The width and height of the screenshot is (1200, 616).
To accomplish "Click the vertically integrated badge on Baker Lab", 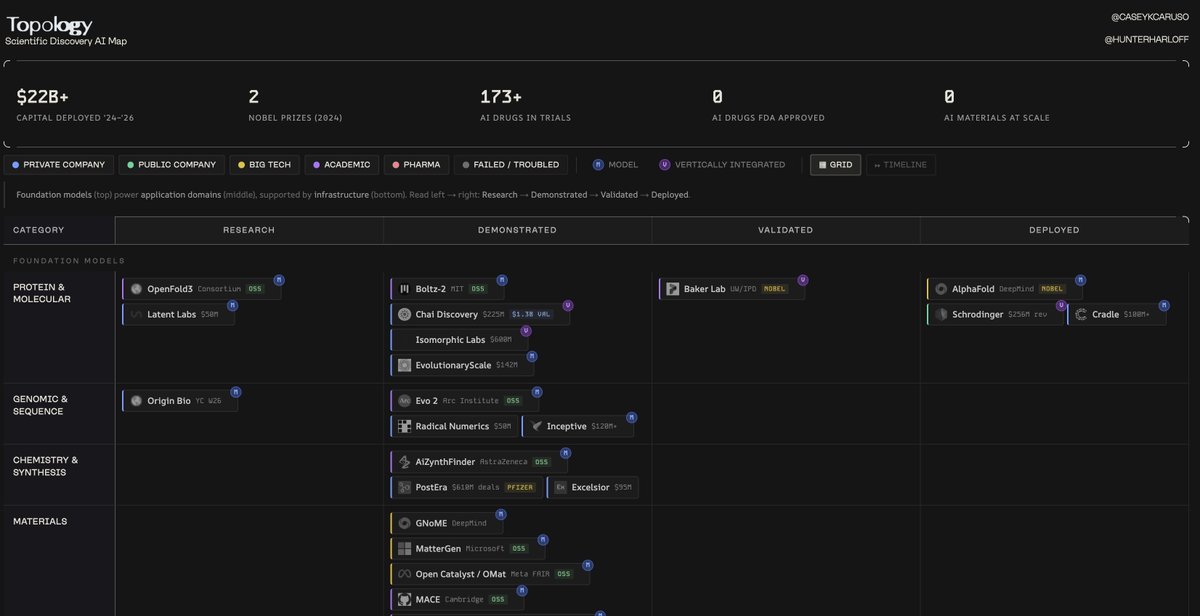I will pos(803,280).
